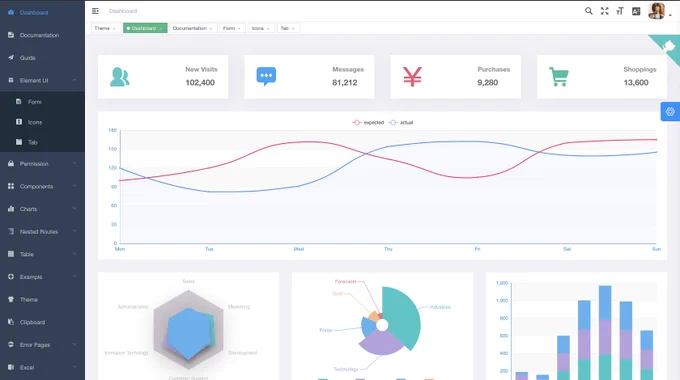This screenshot has height=380, width=680.
Task: Open the blue settings gear panel button
Action: click(x=670, y=111)
